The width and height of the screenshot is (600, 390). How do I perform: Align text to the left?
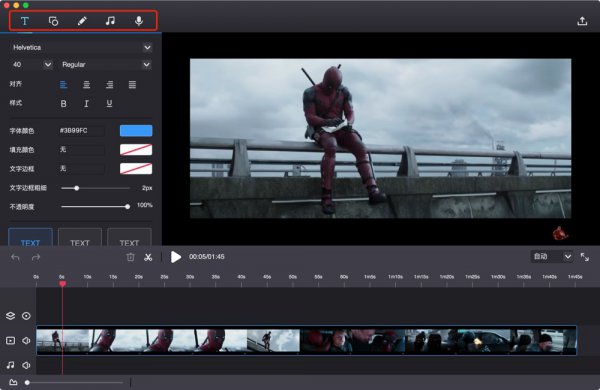pyautogui.click(x=64, y=85)
